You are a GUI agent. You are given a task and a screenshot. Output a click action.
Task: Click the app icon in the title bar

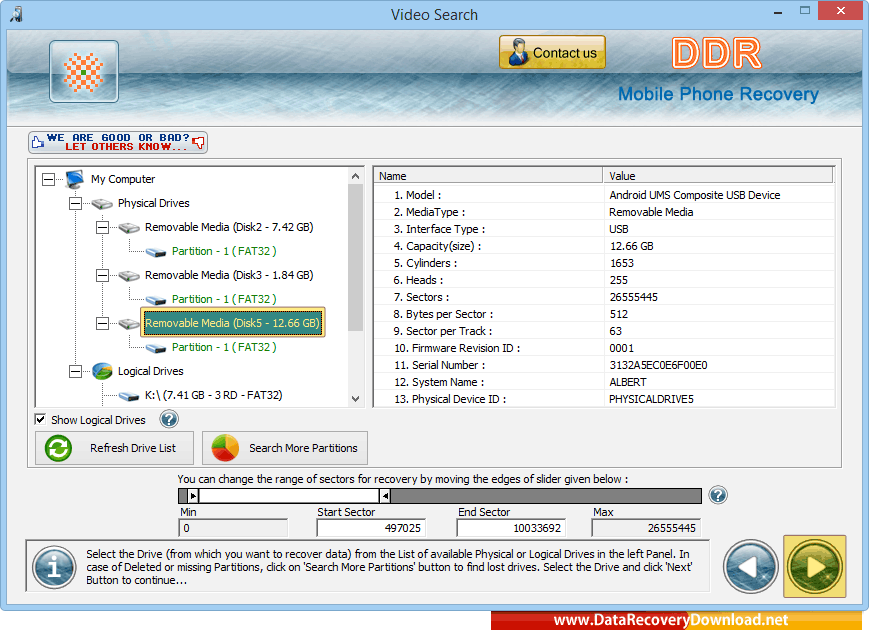pyautogui.click(x=16, y=14)
